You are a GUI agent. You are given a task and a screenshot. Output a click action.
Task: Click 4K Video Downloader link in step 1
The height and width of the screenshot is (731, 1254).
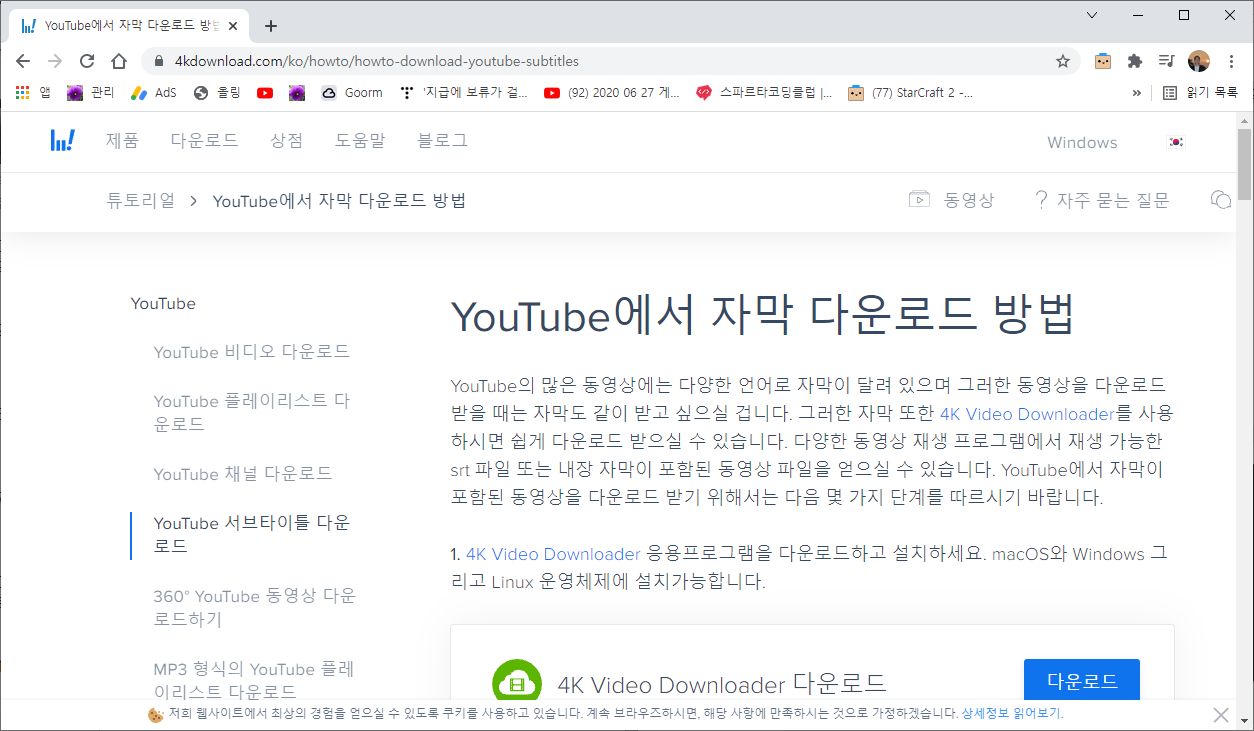point(553,554)
